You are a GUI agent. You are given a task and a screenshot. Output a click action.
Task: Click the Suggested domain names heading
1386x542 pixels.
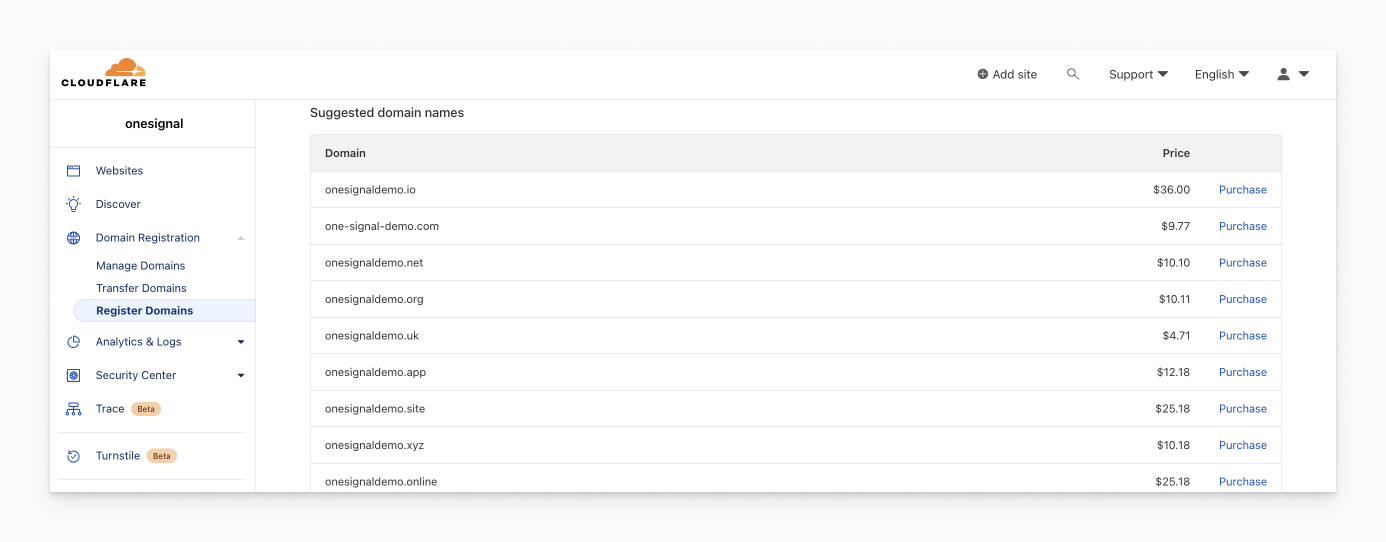click(387, 113)
